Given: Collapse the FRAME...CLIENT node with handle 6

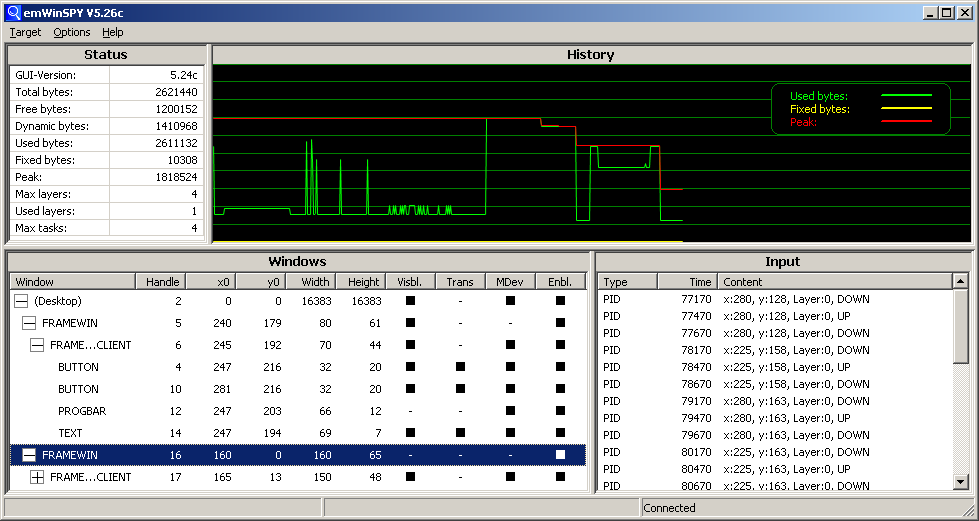Looking at the screenshot, I should click(x=37, y=345).
